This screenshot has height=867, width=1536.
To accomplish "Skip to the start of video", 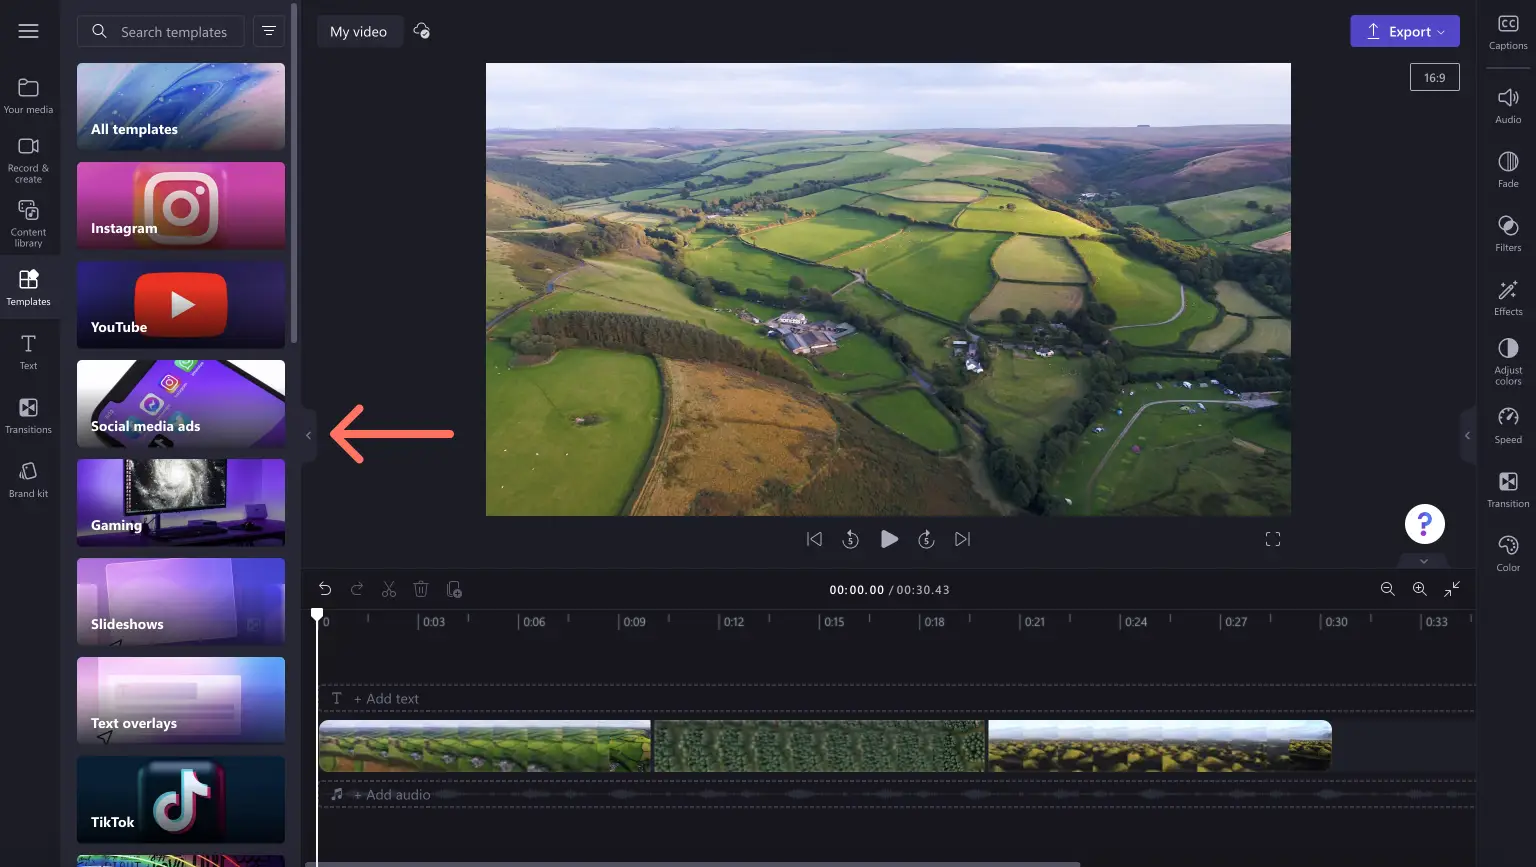I will pos(814,539).
